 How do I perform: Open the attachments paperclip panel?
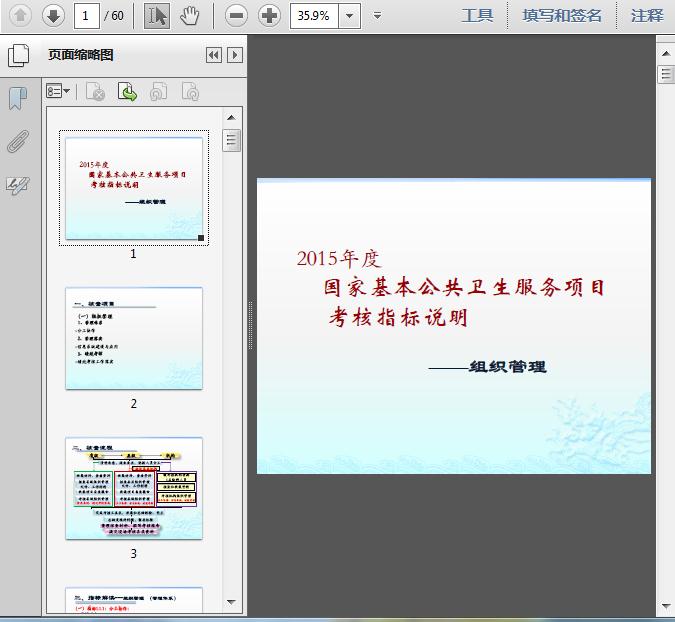tap(18, 141)
